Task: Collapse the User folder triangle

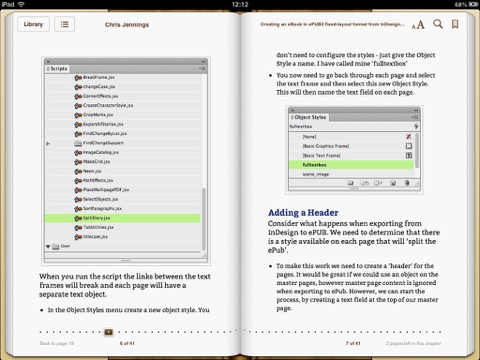Action: 48,247
